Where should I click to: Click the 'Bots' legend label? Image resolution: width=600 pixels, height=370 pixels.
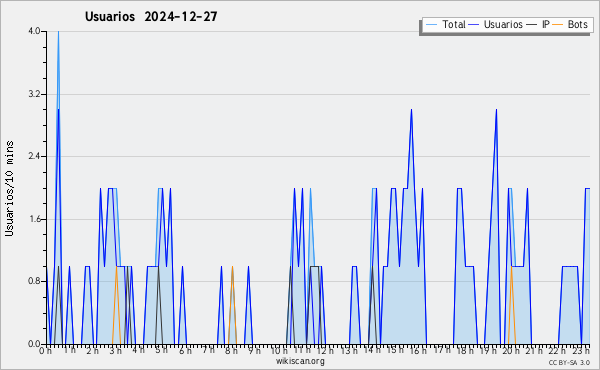click(x=577, y=24)
